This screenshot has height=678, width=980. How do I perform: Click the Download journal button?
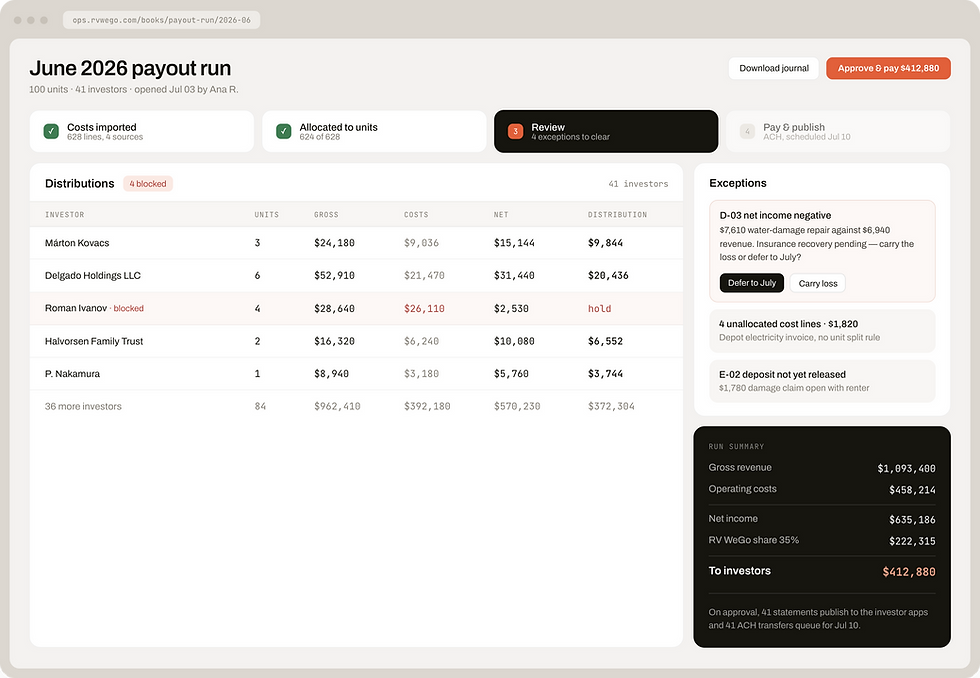(x=774, y=68)
